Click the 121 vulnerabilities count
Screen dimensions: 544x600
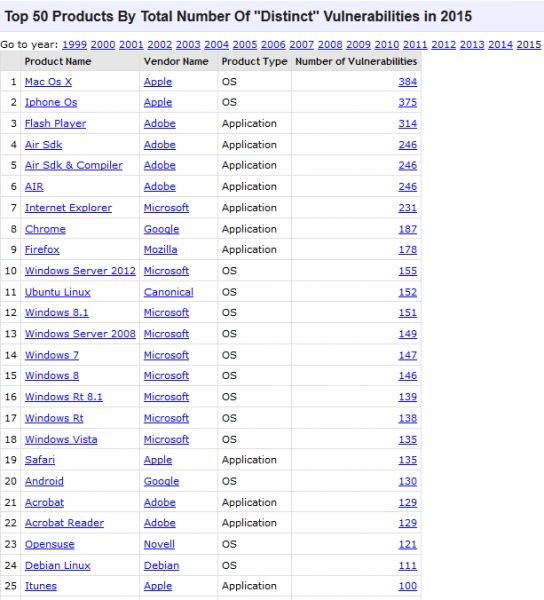point(408,545)
